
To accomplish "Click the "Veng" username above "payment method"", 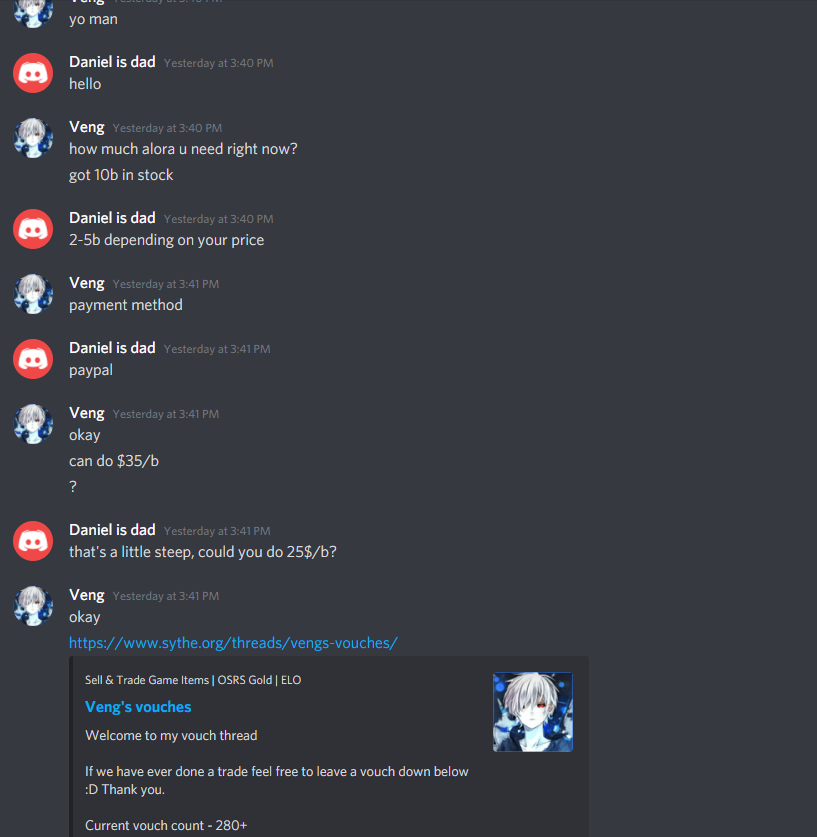I will point(86,283).
